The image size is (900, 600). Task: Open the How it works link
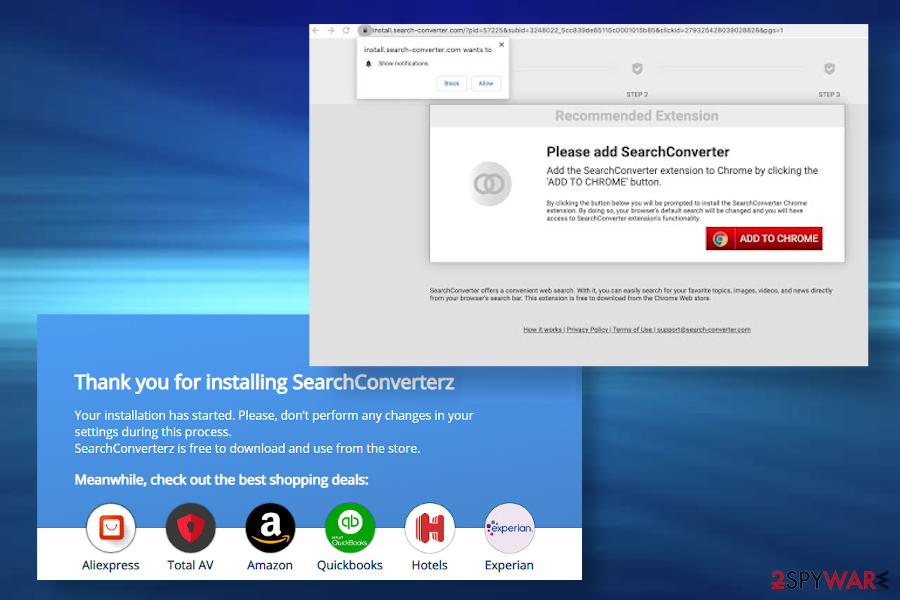pyautogui.click(x=542, y=330)
